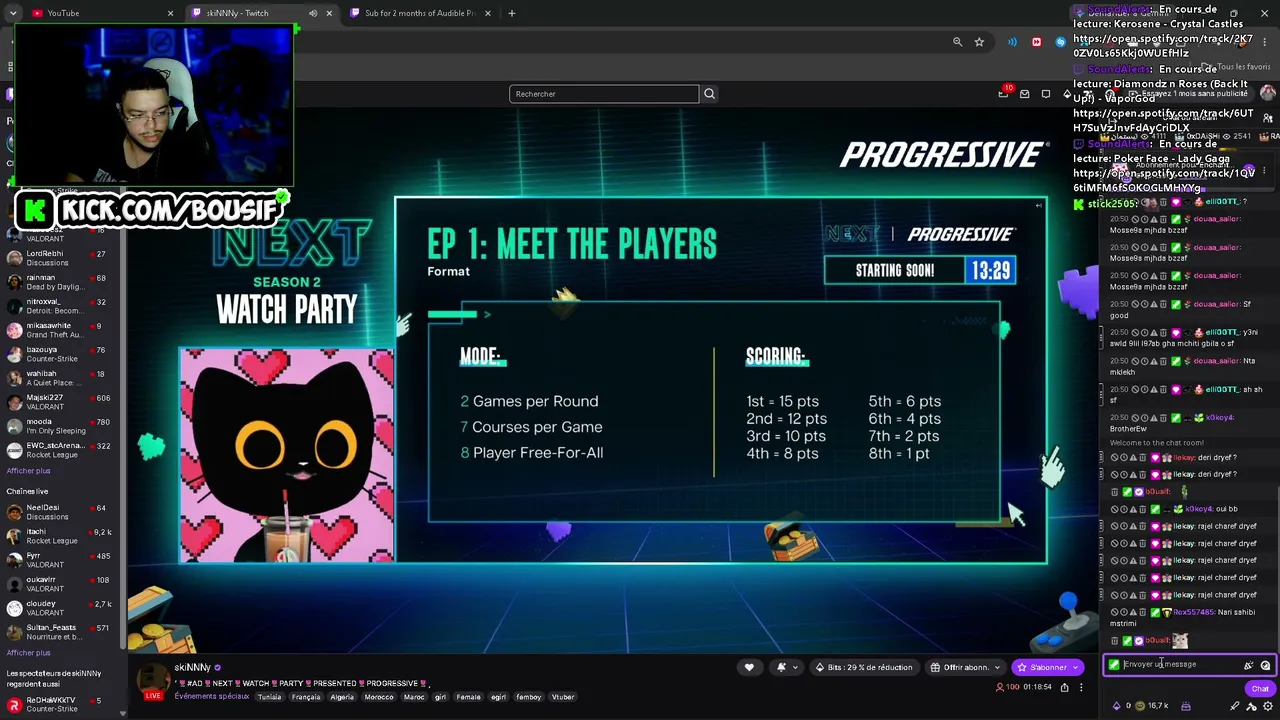The width and height of the screenshot is (1280, 720).
Task: Open Fyrr's VALORANT channel
Action: 60,560
